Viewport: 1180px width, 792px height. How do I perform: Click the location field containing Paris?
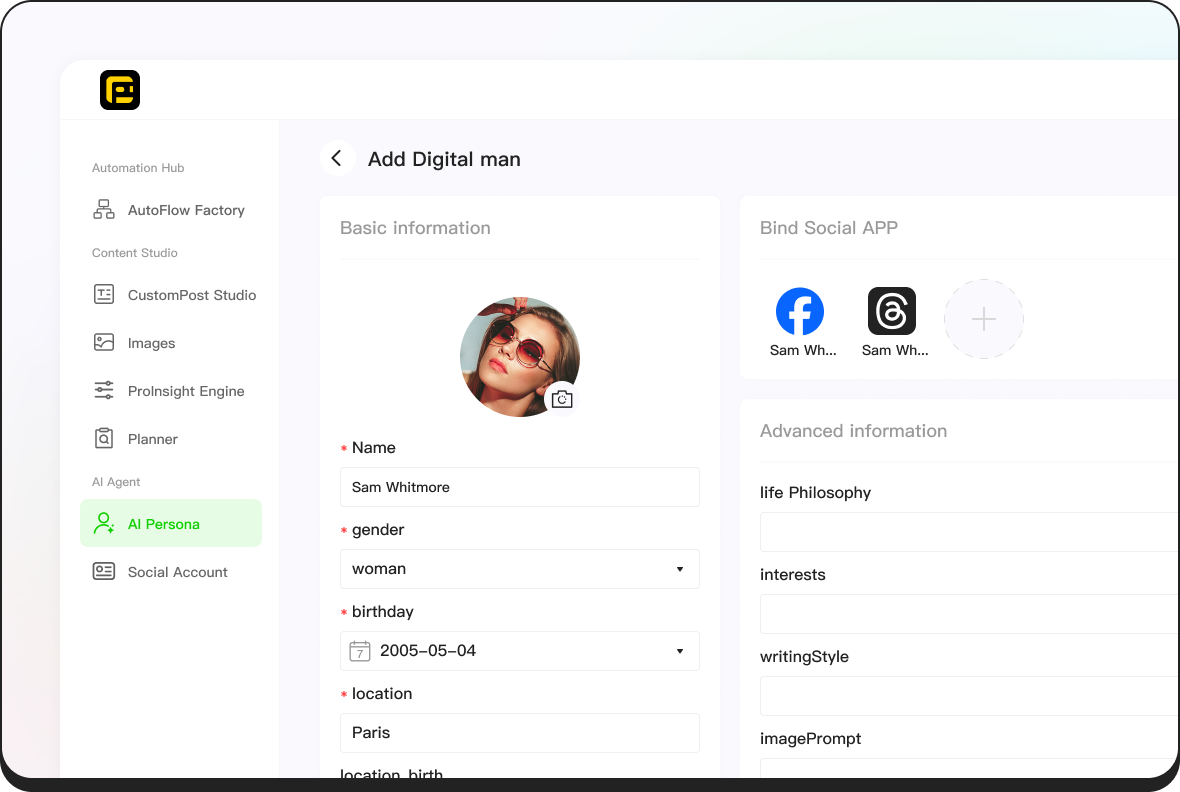(x=519, y=733)
